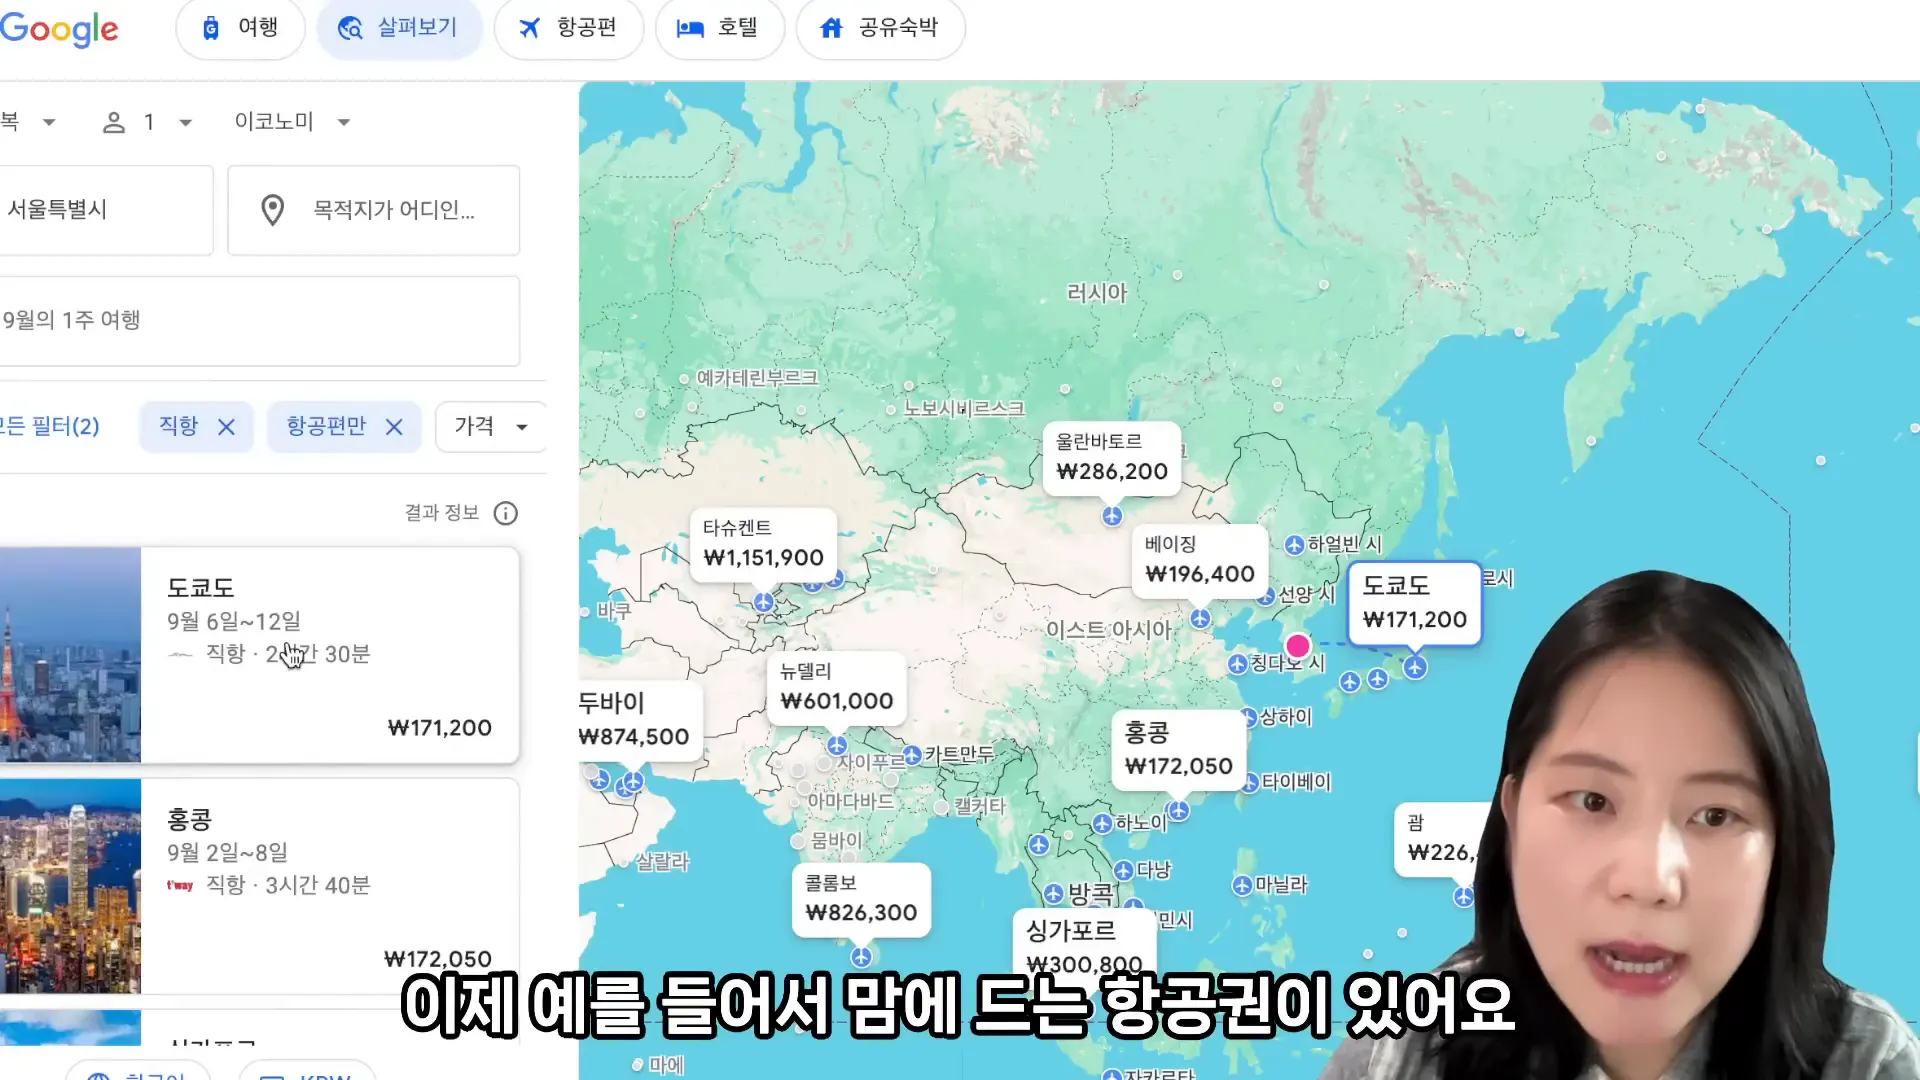Click the 베이징 ₩196,400 map label
1920x1080 pixels.
(x=1199, y=561)
